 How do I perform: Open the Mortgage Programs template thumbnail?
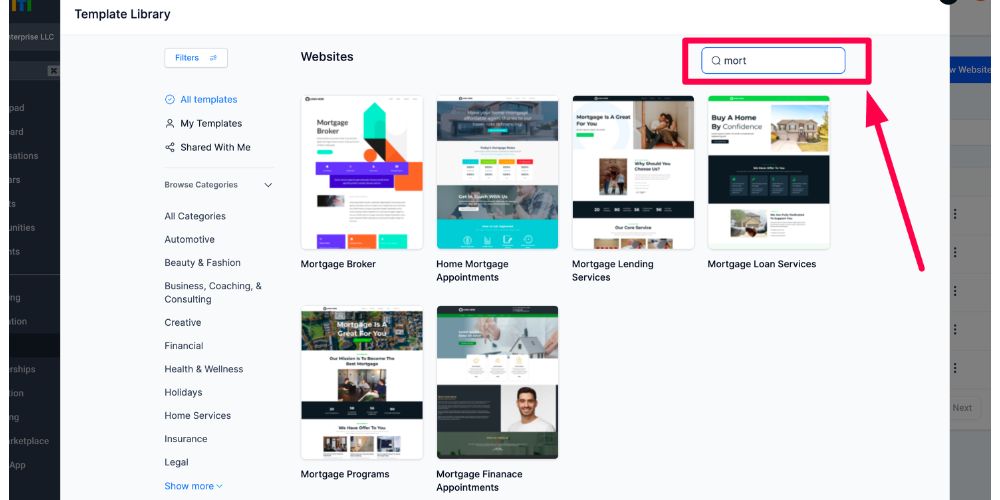[362, 383]
